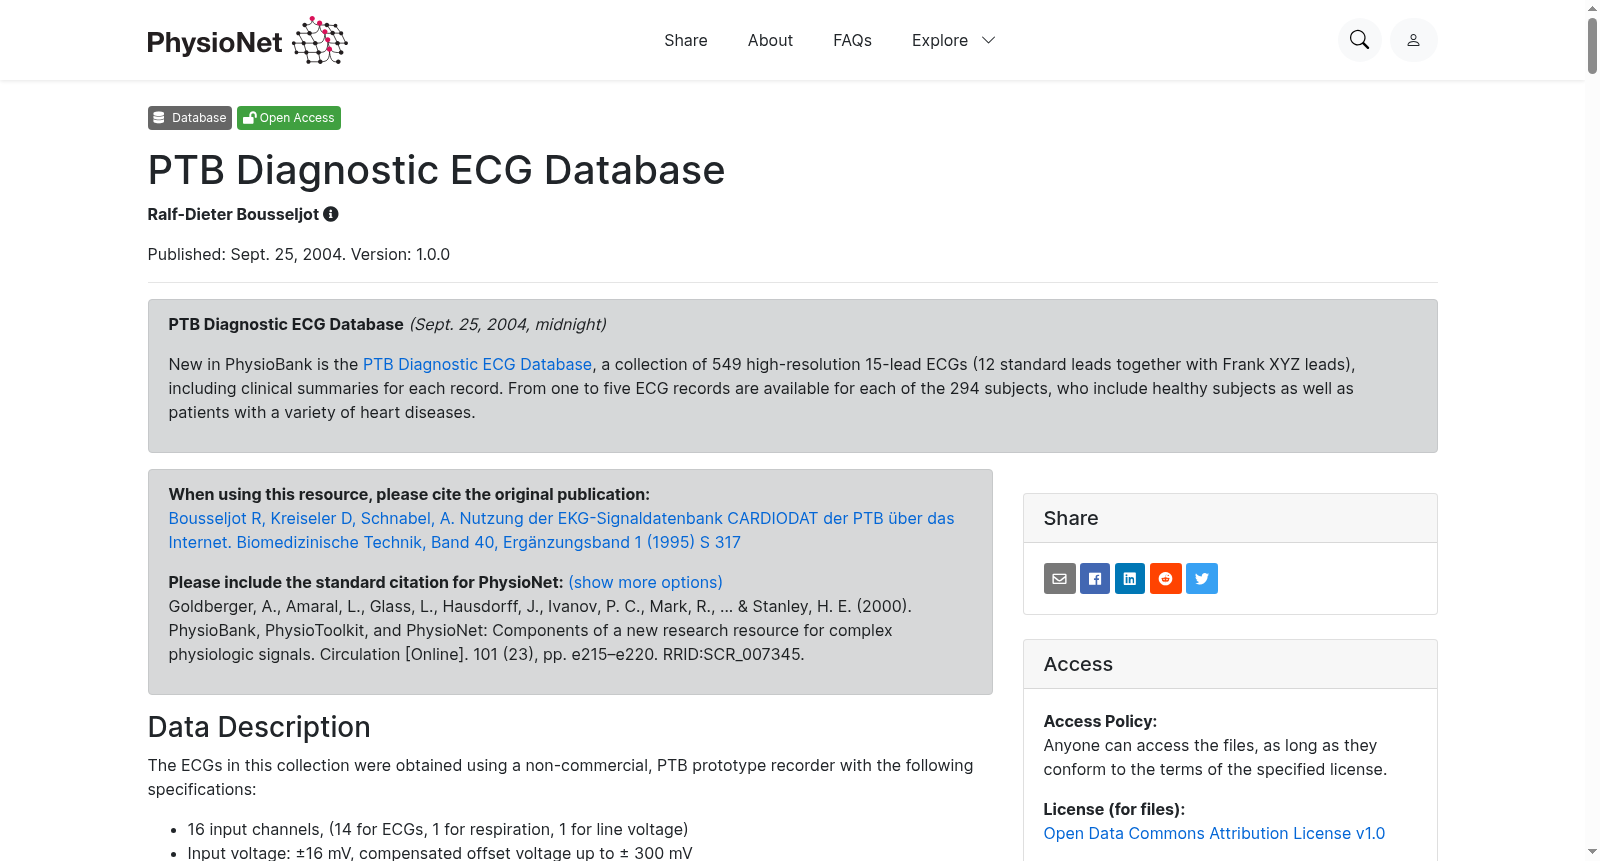Share on Facebook icon
The image size is (1600, 861).
(1095, 578)
